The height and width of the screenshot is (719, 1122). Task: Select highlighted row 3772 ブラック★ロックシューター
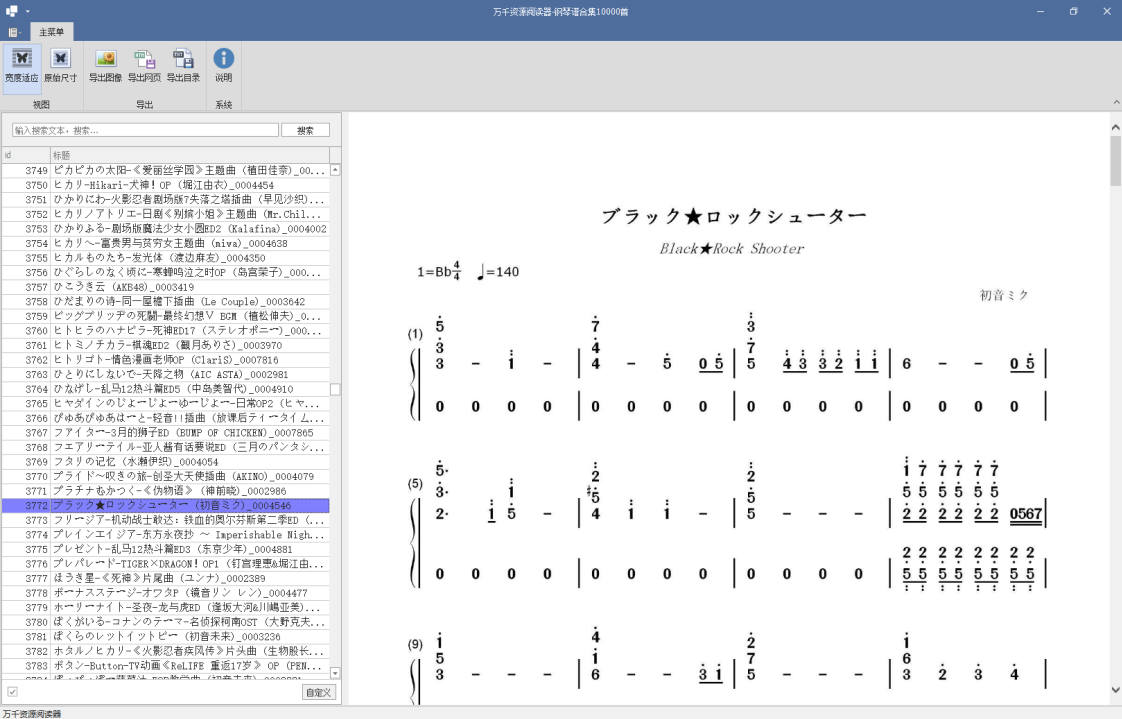[165, 505]
